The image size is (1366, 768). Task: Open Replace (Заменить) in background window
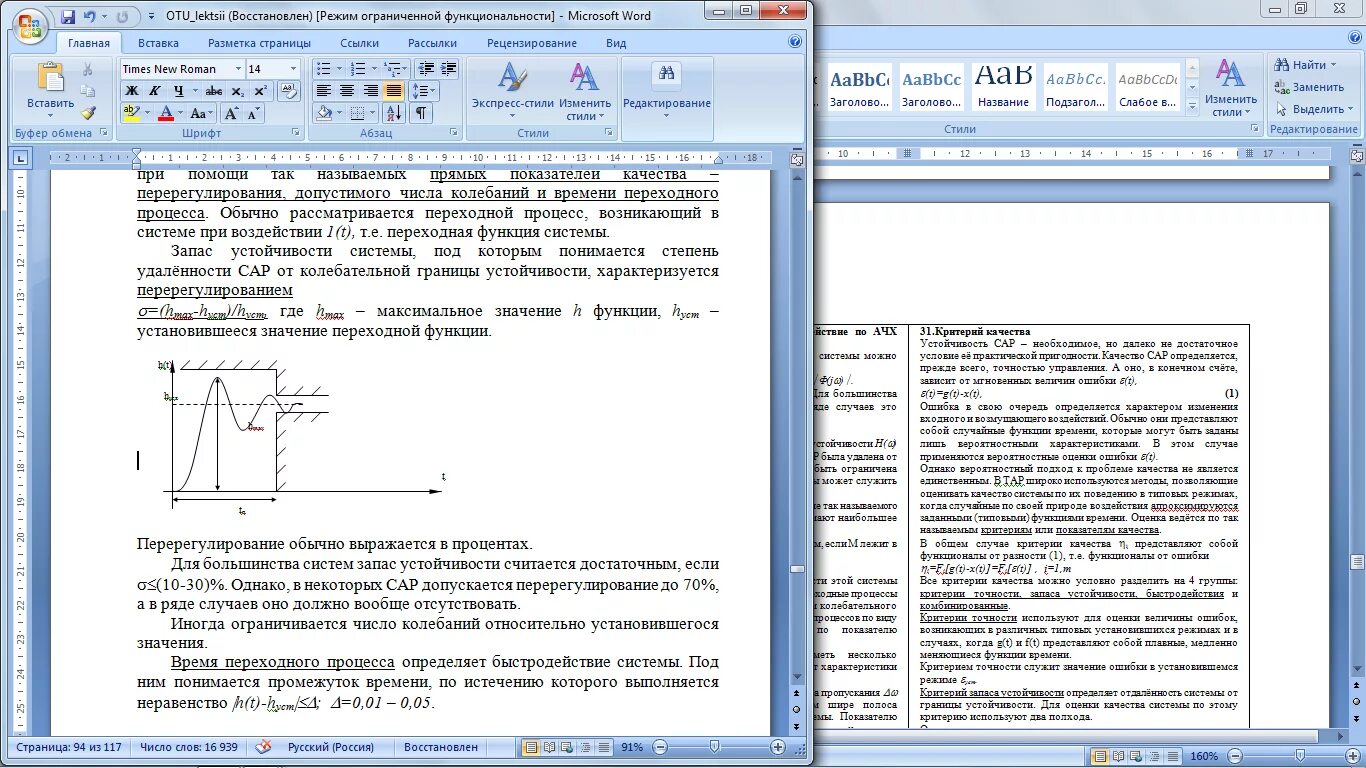(1310, 87)
